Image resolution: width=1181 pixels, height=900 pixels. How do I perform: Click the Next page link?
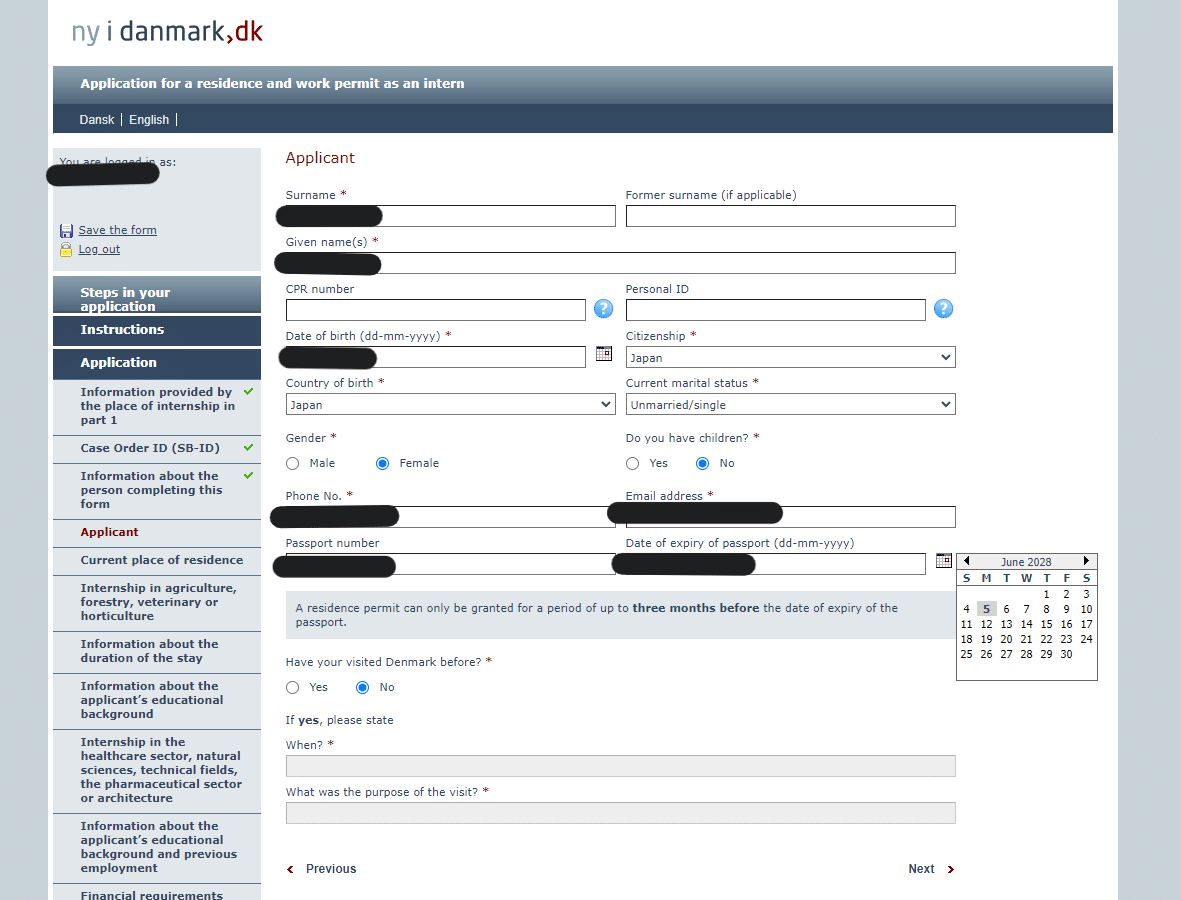coord(921,869)
